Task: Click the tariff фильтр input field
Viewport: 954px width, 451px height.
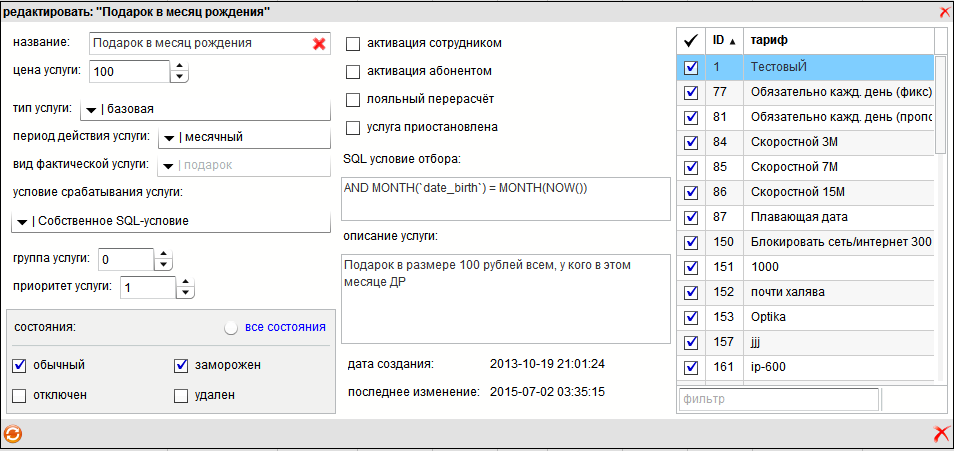Action: [777, 399]
